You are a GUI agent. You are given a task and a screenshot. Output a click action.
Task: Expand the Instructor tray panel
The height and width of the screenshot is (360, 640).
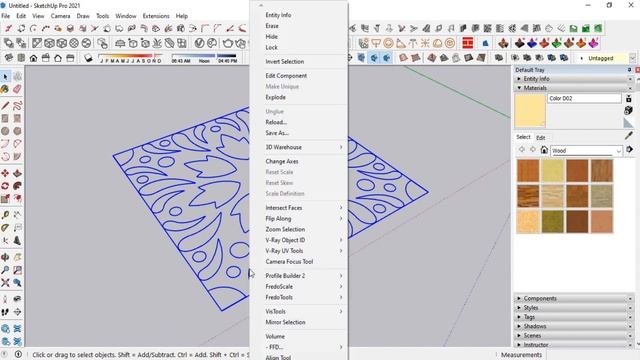[574, 345]
